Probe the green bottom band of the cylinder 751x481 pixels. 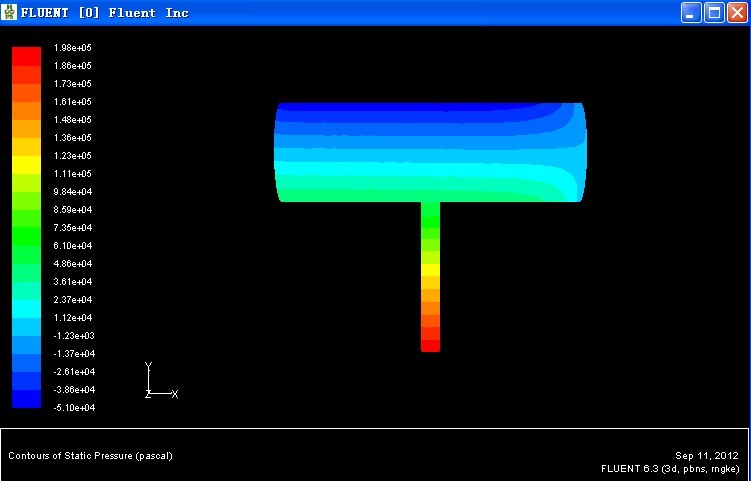400,192
